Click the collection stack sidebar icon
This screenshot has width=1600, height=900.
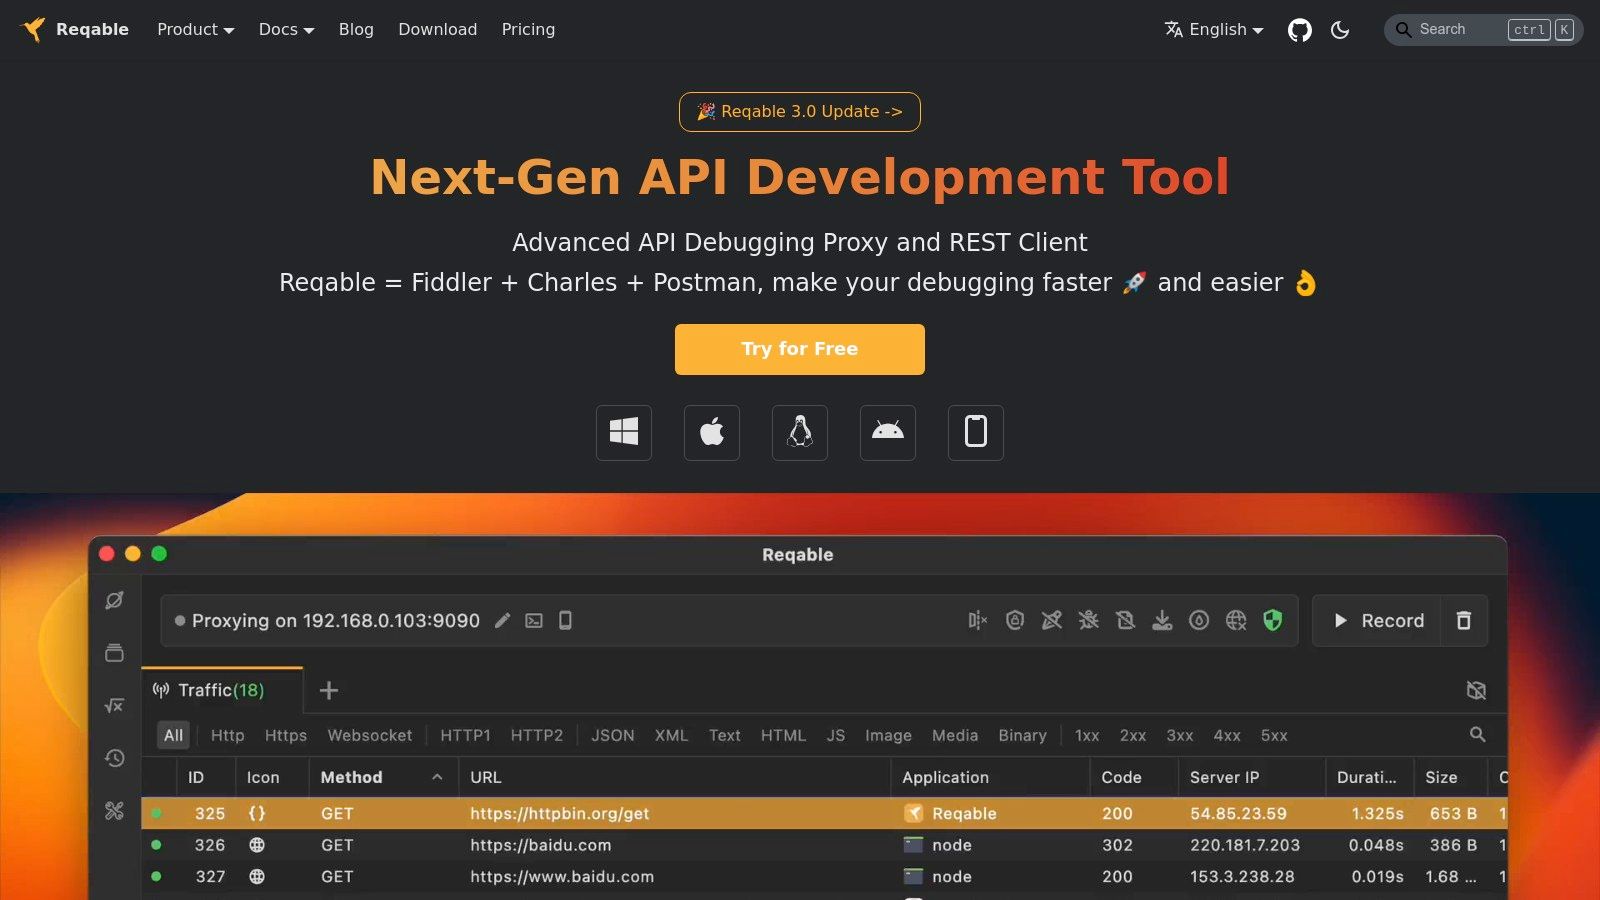pyautogui.click(x=115, y=653)
